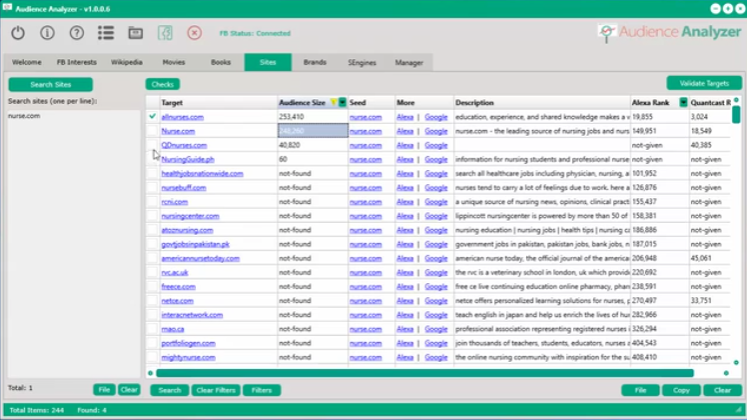Open the Brands tab
Viewport: 747px width, 420px height.
point(315,62)
